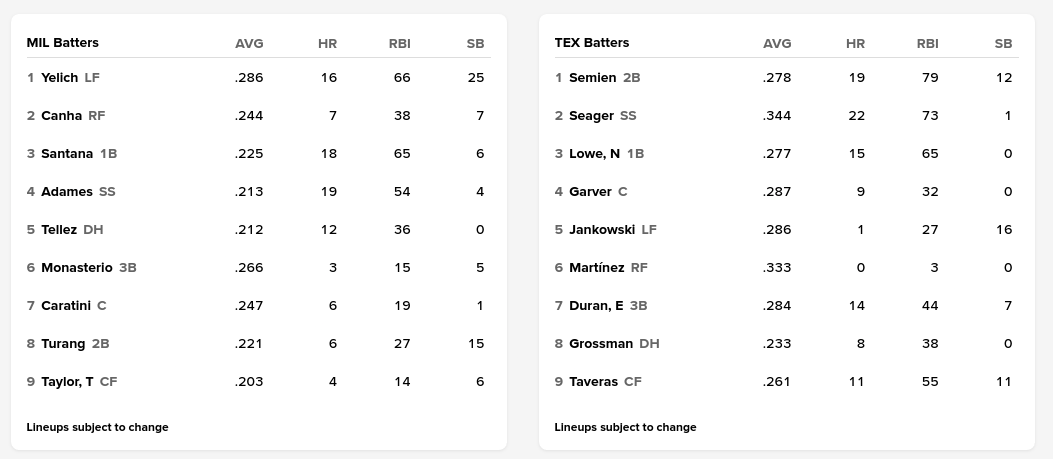Click Tellez in the MIL lineup
This screenshot has height=459, width=1053.
click(59, 229)
